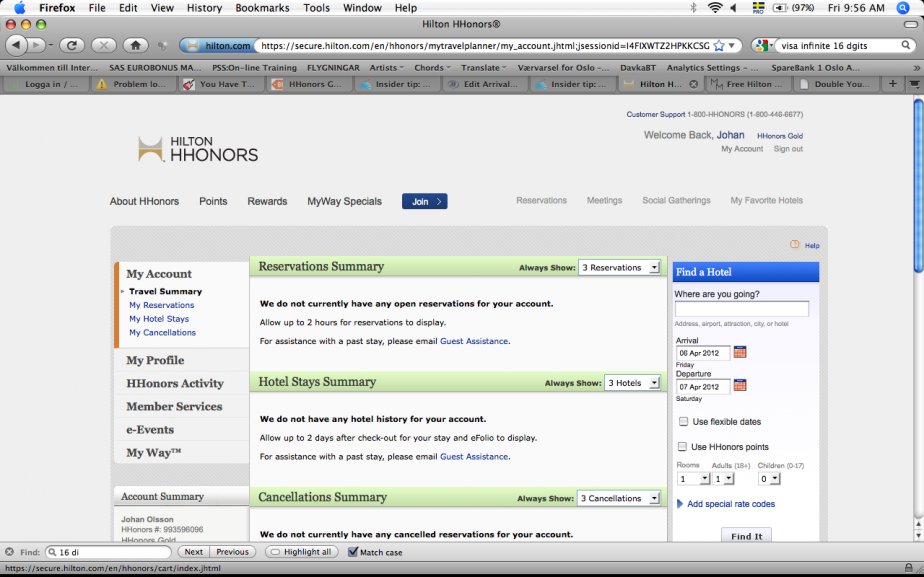This screenshot has width=924, height=577.
Task: Close the Find bar
Action: pyautogui.click(x=9, y=552)
